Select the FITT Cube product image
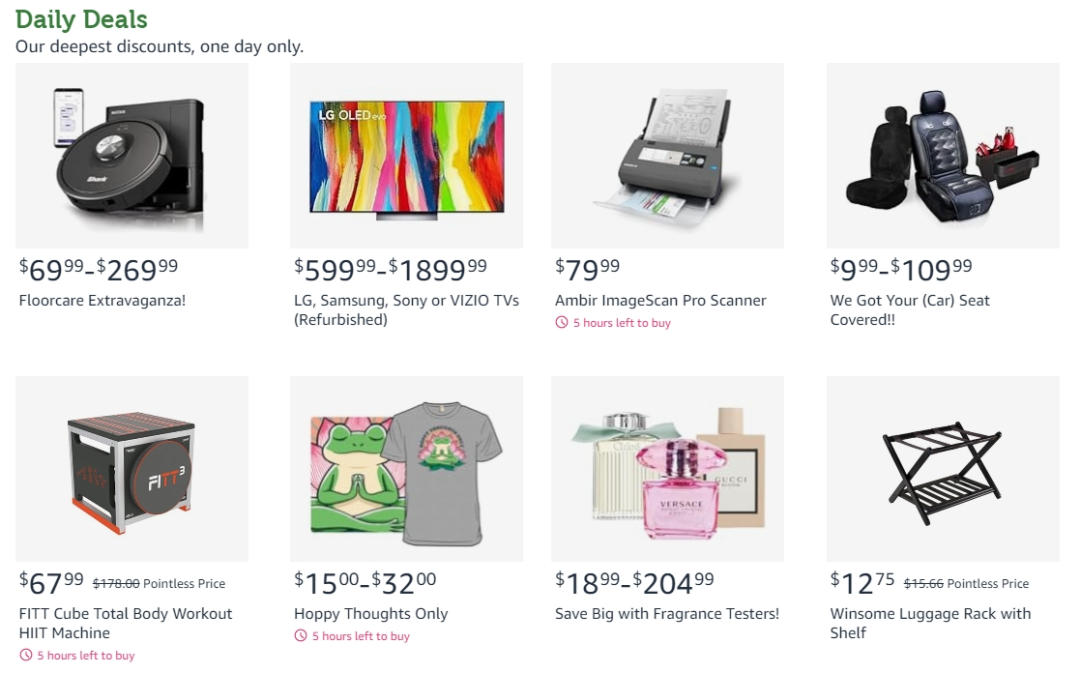The width and height of the screenshot is (1080, 673). click(x=132, y=469)
